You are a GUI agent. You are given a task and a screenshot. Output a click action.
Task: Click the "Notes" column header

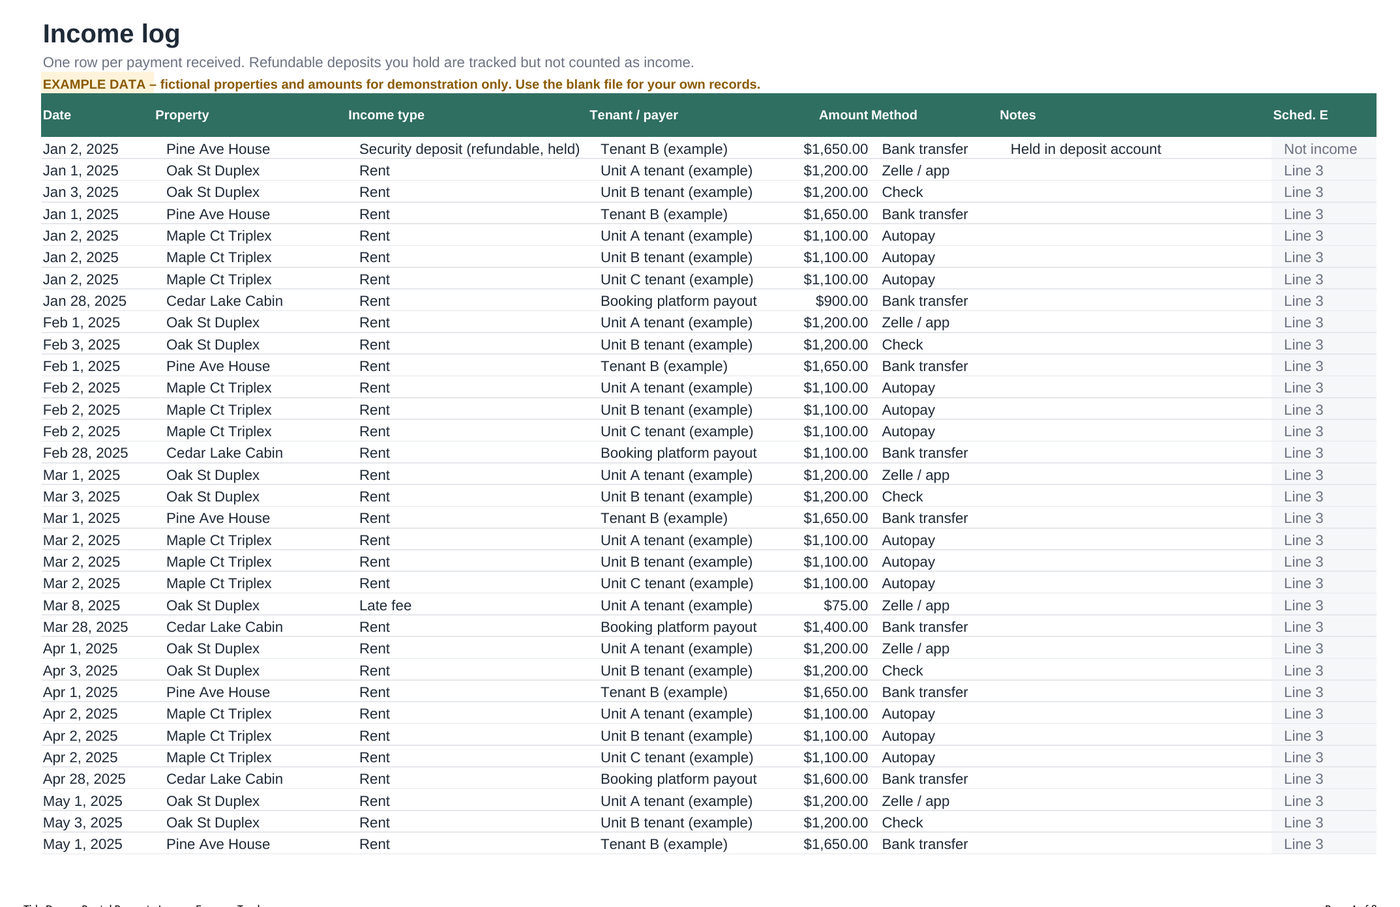[x=1018, y=115]
